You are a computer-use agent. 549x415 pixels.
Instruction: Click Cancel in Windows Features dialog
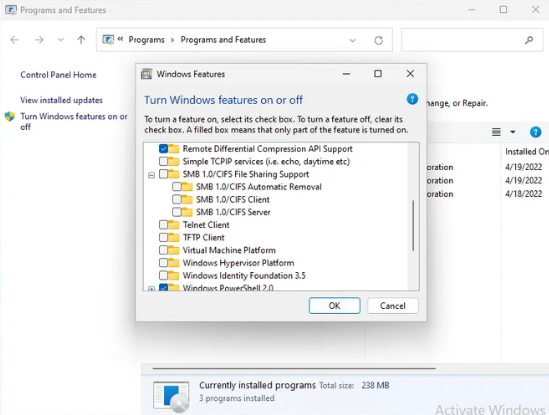[393, 306]
